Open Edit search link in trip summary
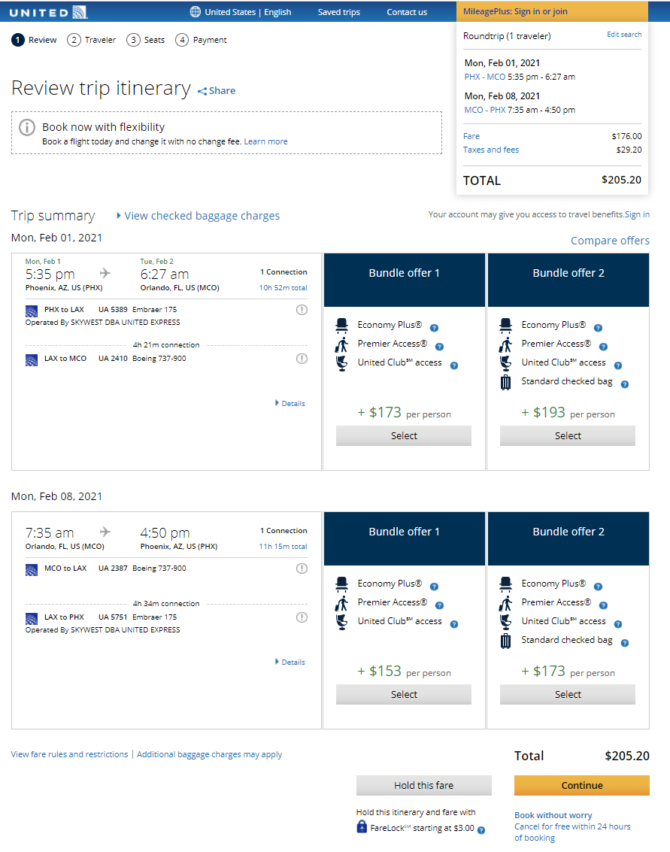 [x=624, y=34]
